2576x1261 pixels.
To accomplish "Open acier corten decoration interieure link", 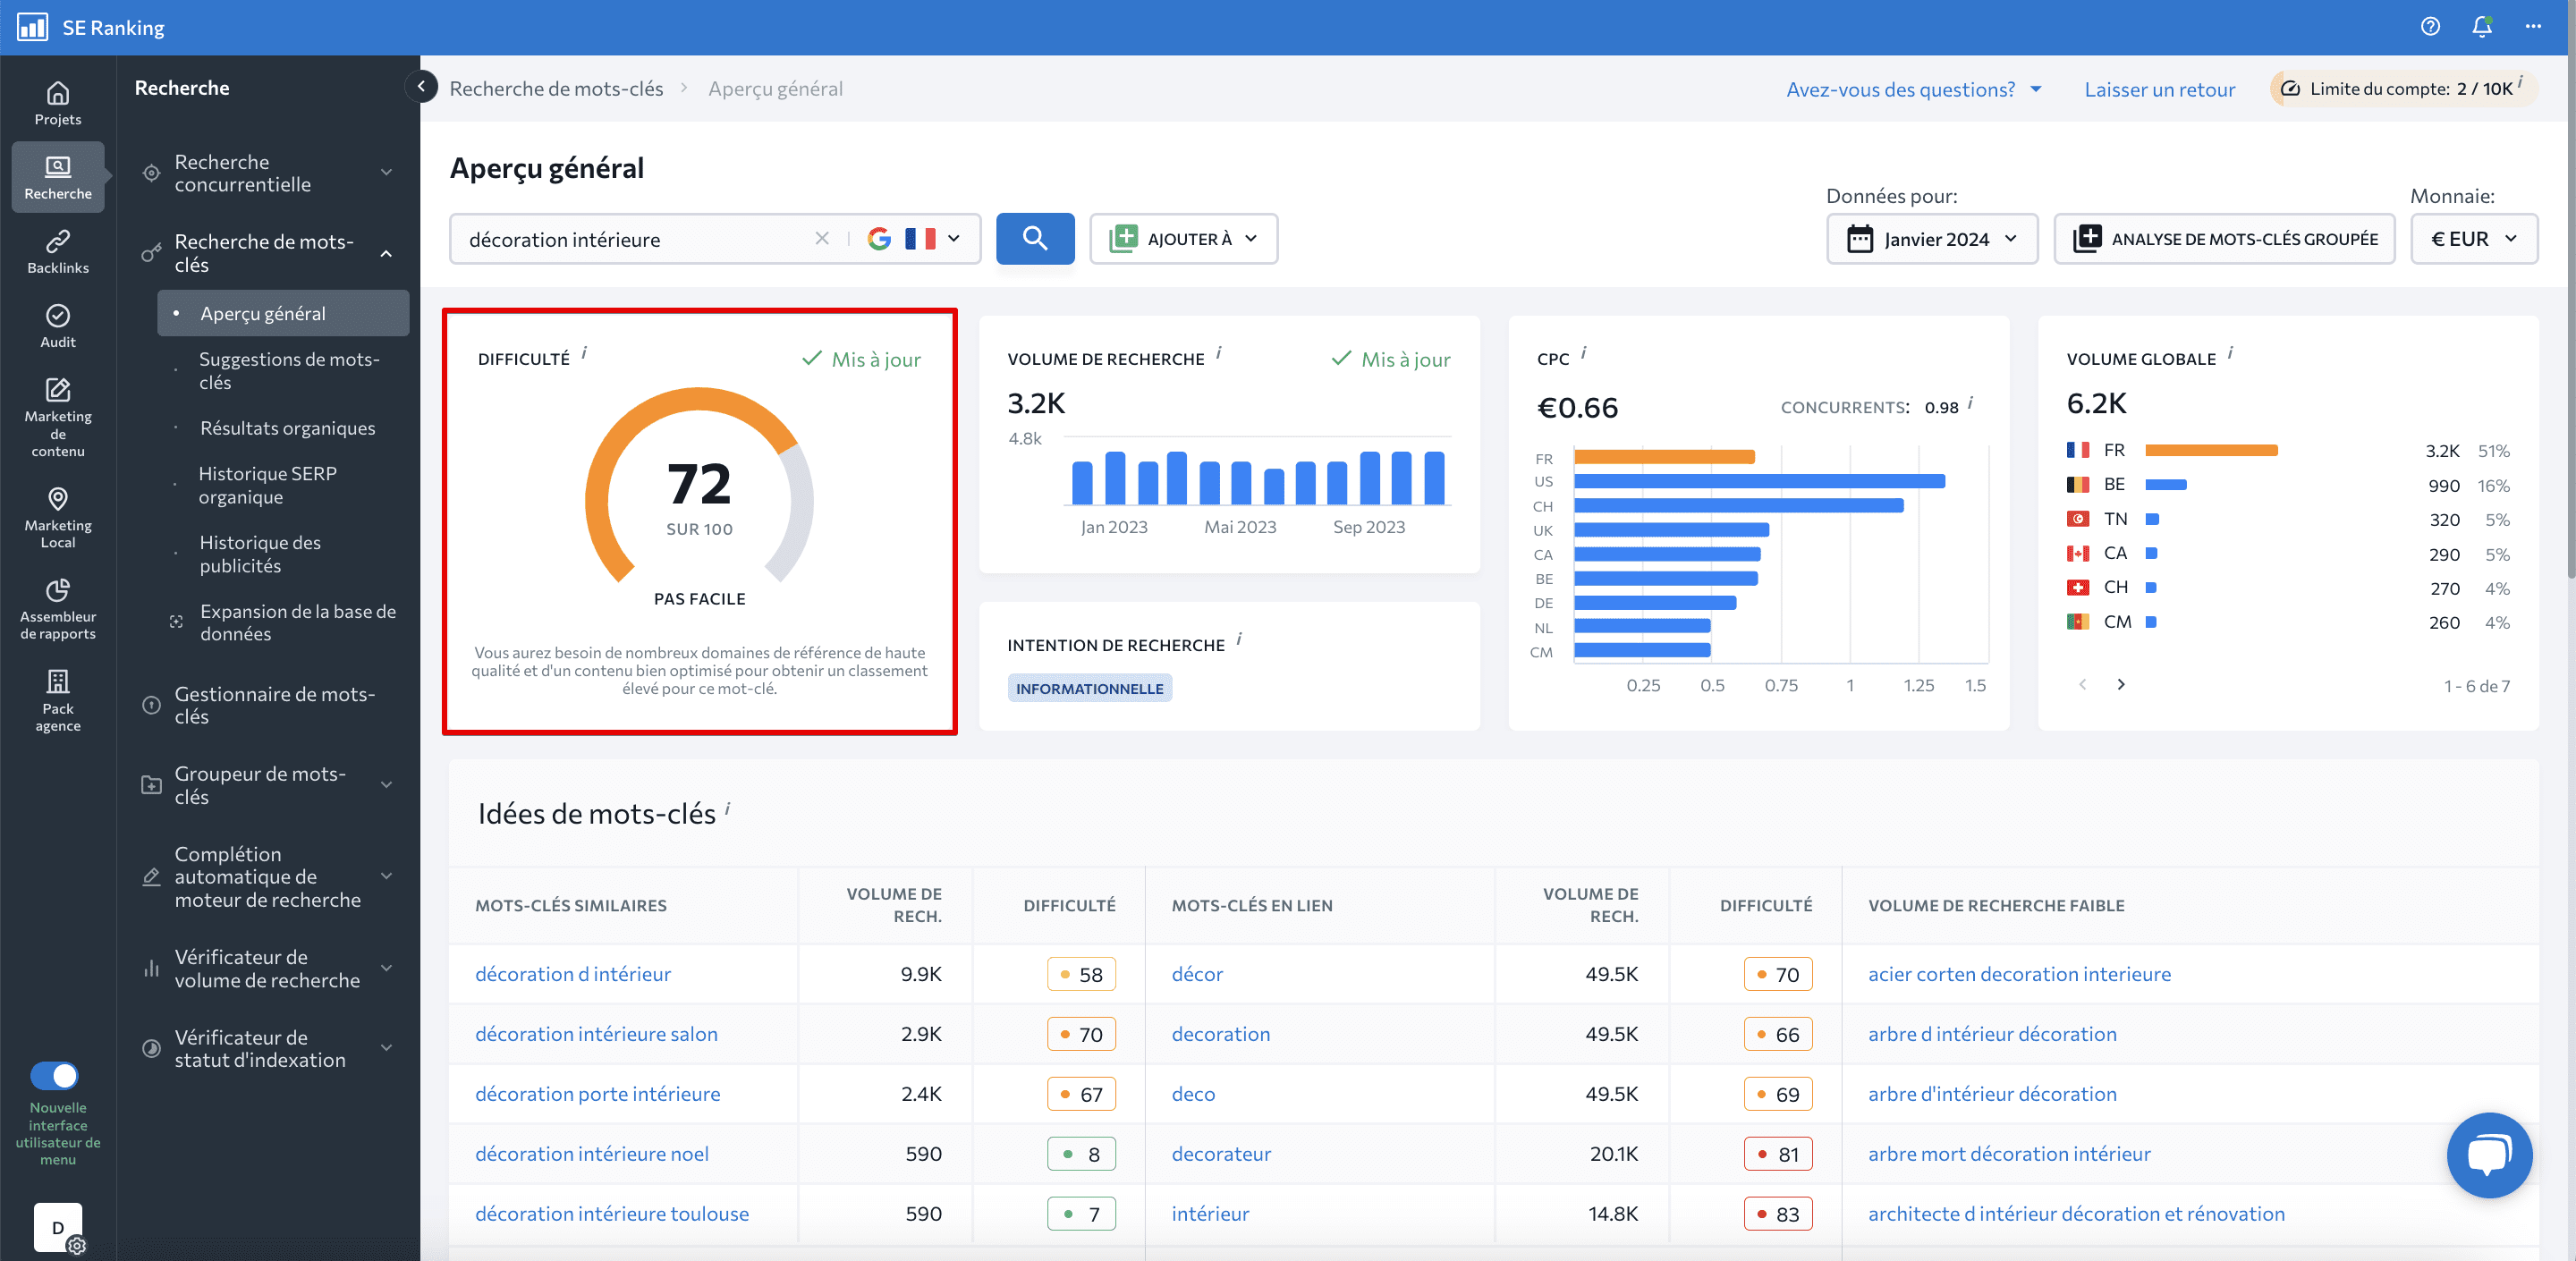I will 2019,973.
